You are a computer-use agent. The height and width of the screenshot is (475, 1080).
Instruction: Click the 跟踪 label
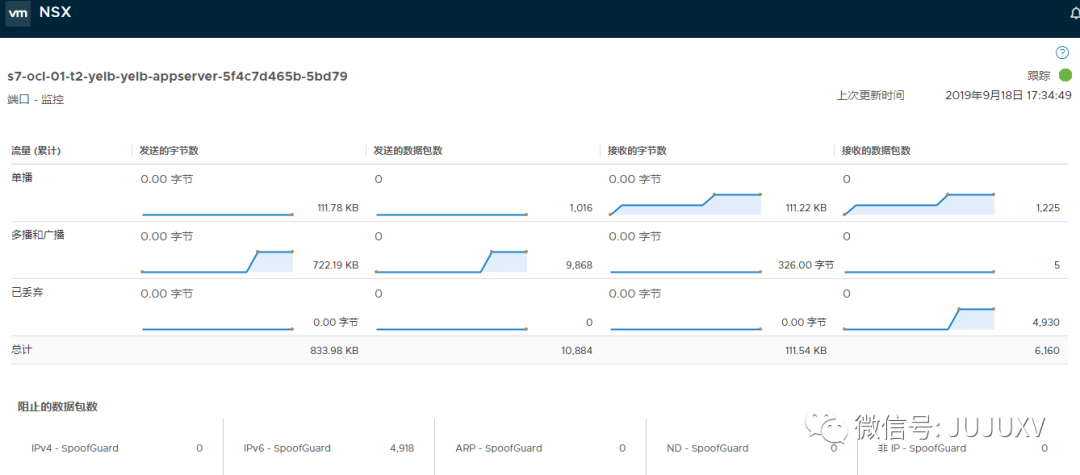(1038, 76)
